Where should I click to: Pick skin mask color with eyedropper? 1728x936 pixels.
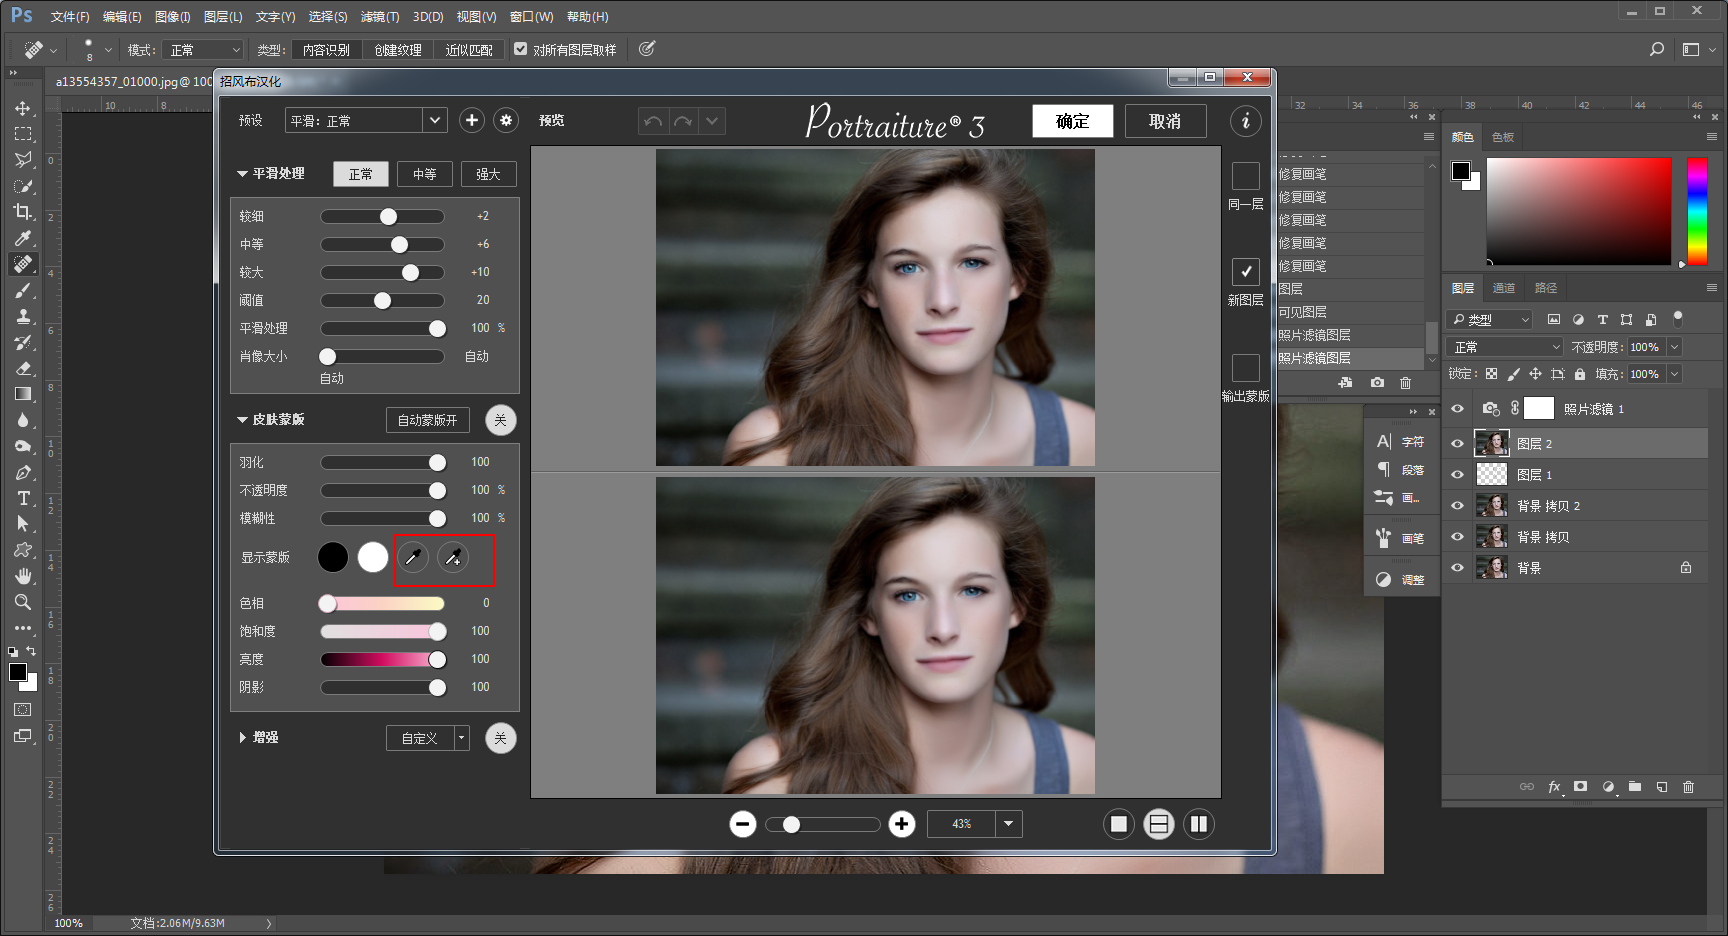[x=413, y=557]
